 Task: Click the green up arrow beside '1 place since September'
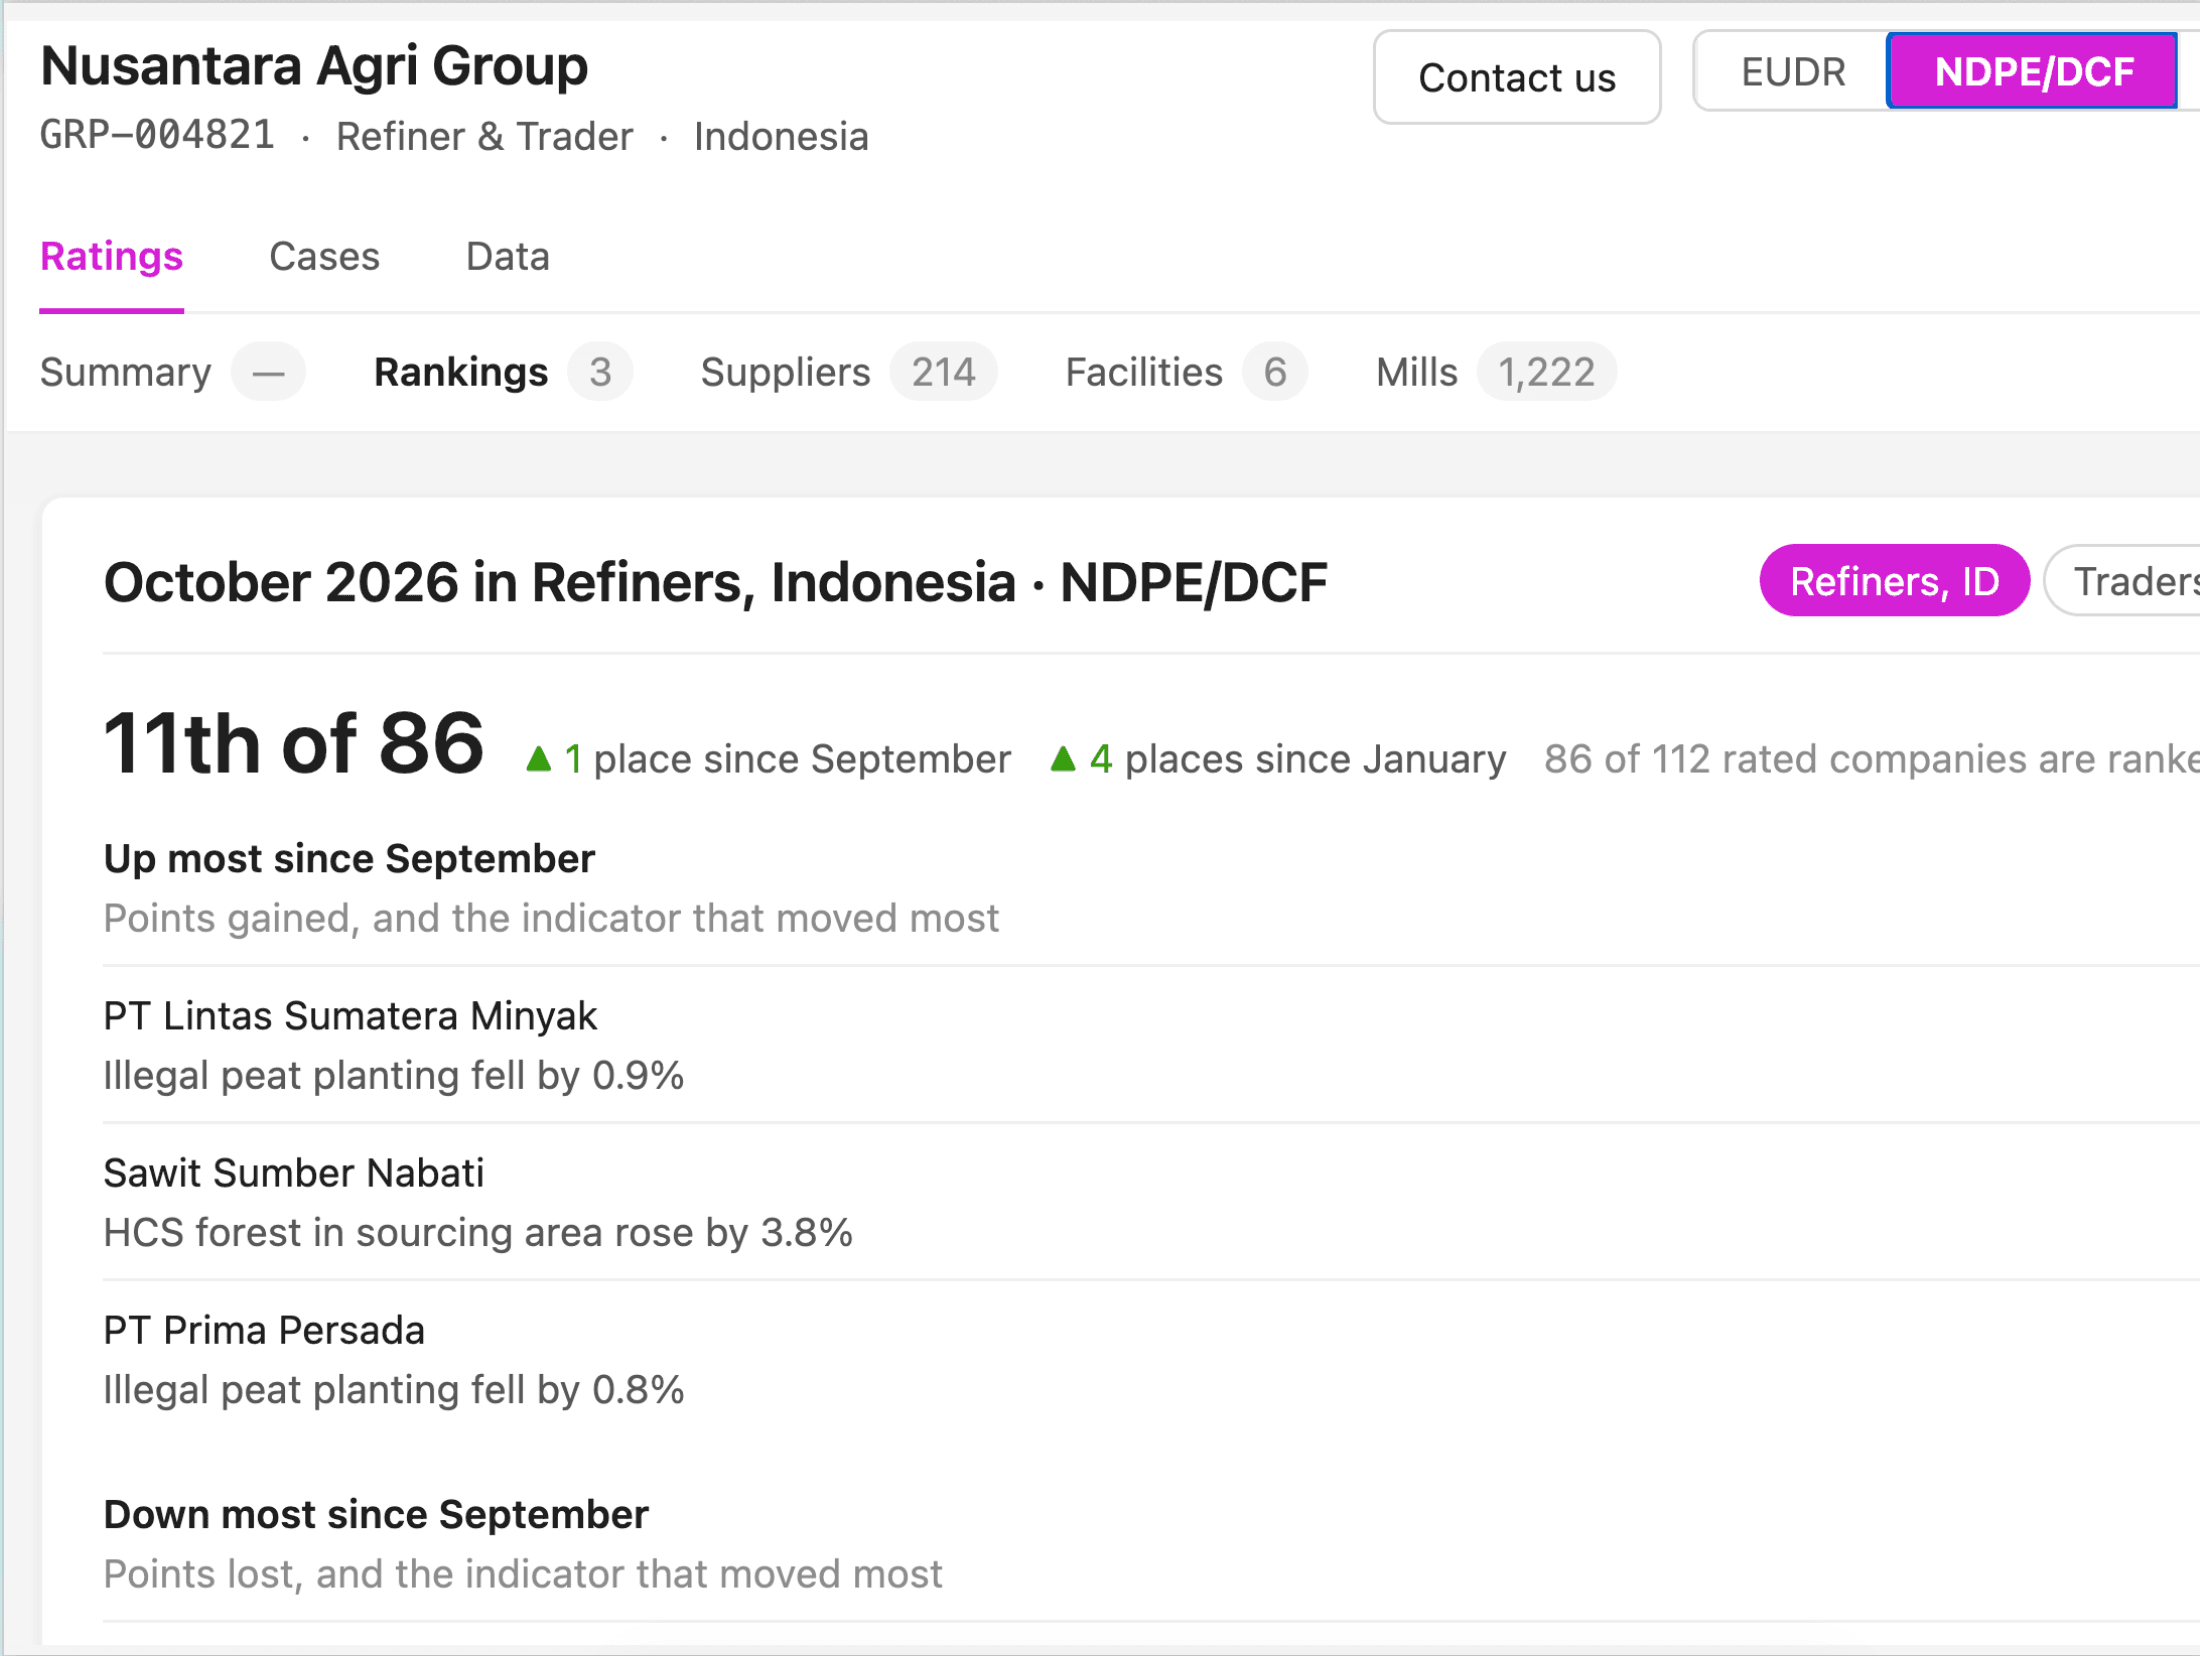pos(538,759)
